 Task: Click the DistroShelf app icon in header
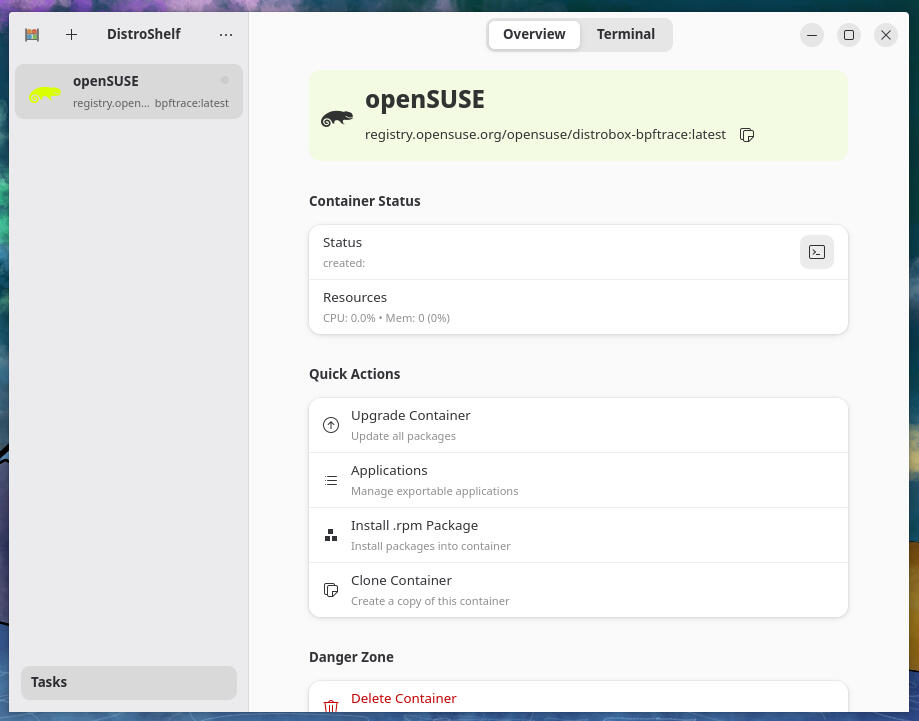[x=32, y=34]
